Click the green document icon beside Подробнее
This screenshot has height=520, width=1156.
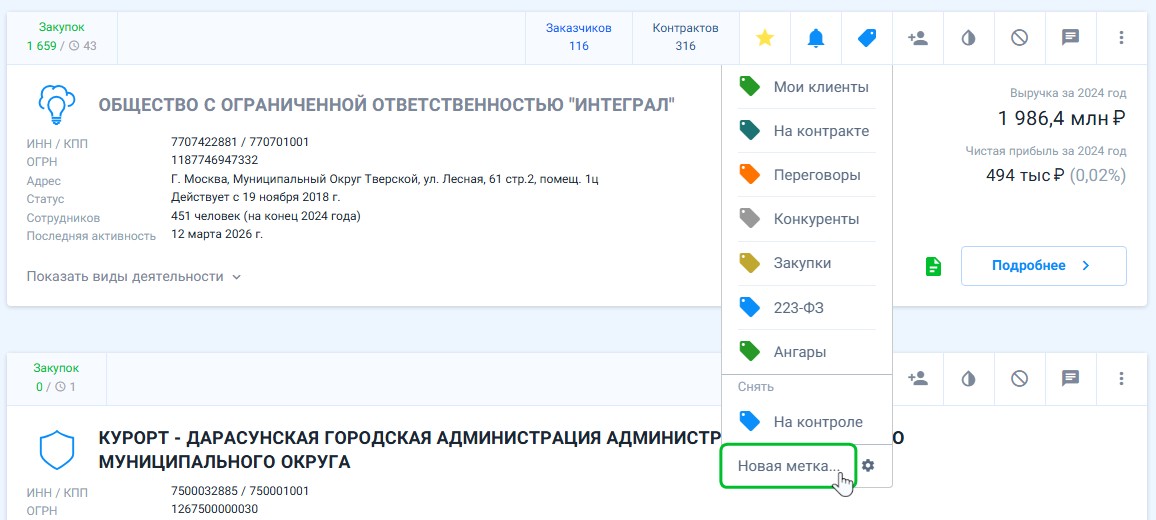point(933,266)
